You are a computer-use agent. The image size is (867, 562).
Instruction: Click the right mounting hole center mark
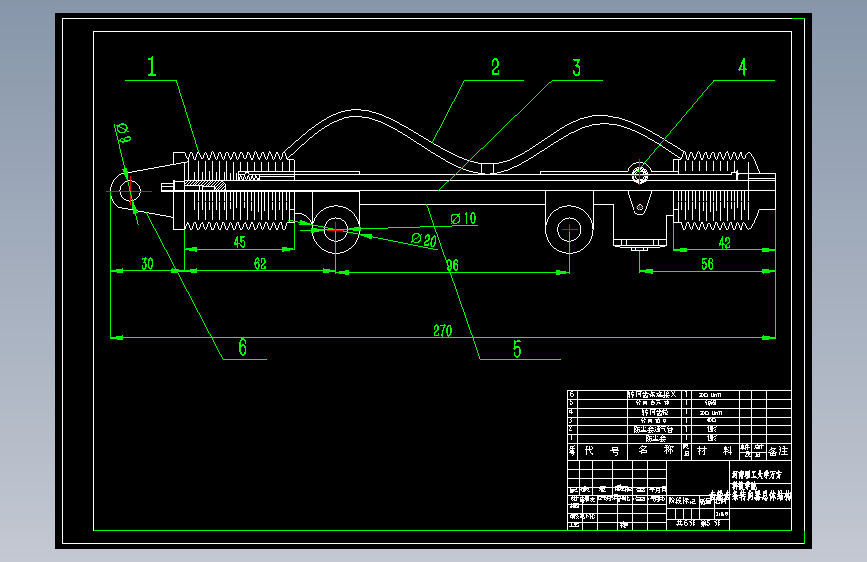pyautogui.click(x=570, y=228)
